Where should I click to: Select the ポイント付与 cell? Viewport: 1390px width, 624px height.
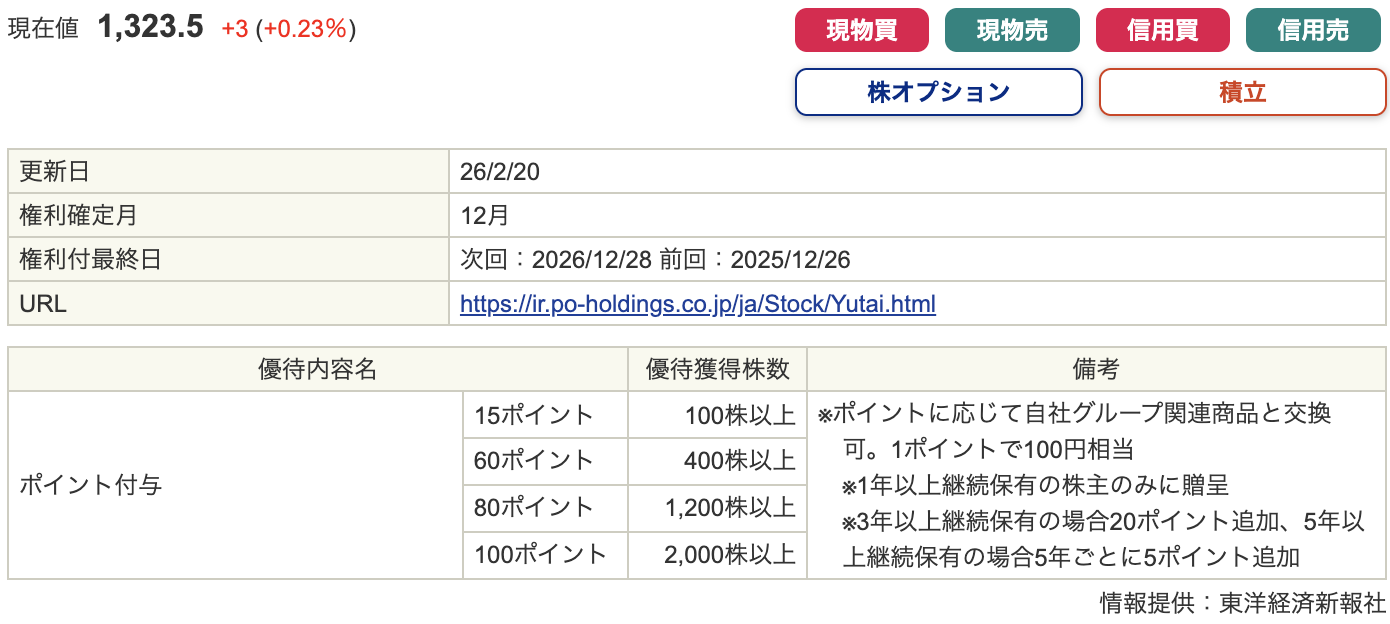(90, 486)
